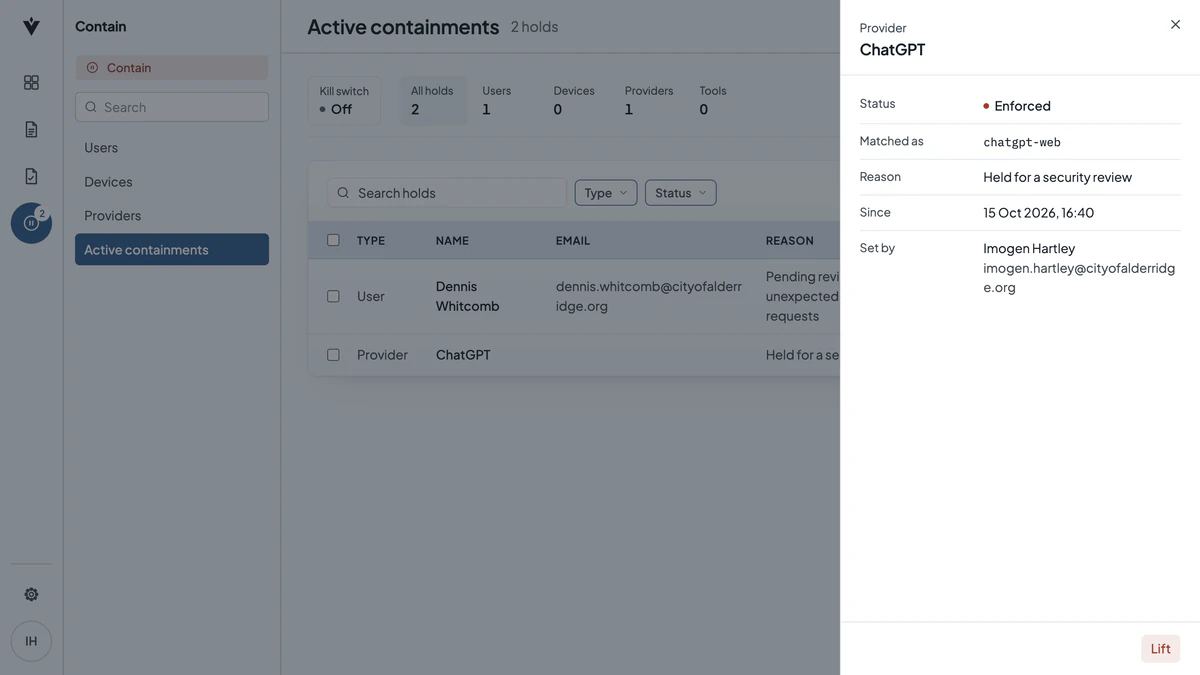This screenshot has width=1200, height=675.
Task: Click the Imogen Hartley name
Action: point(1029,248)
